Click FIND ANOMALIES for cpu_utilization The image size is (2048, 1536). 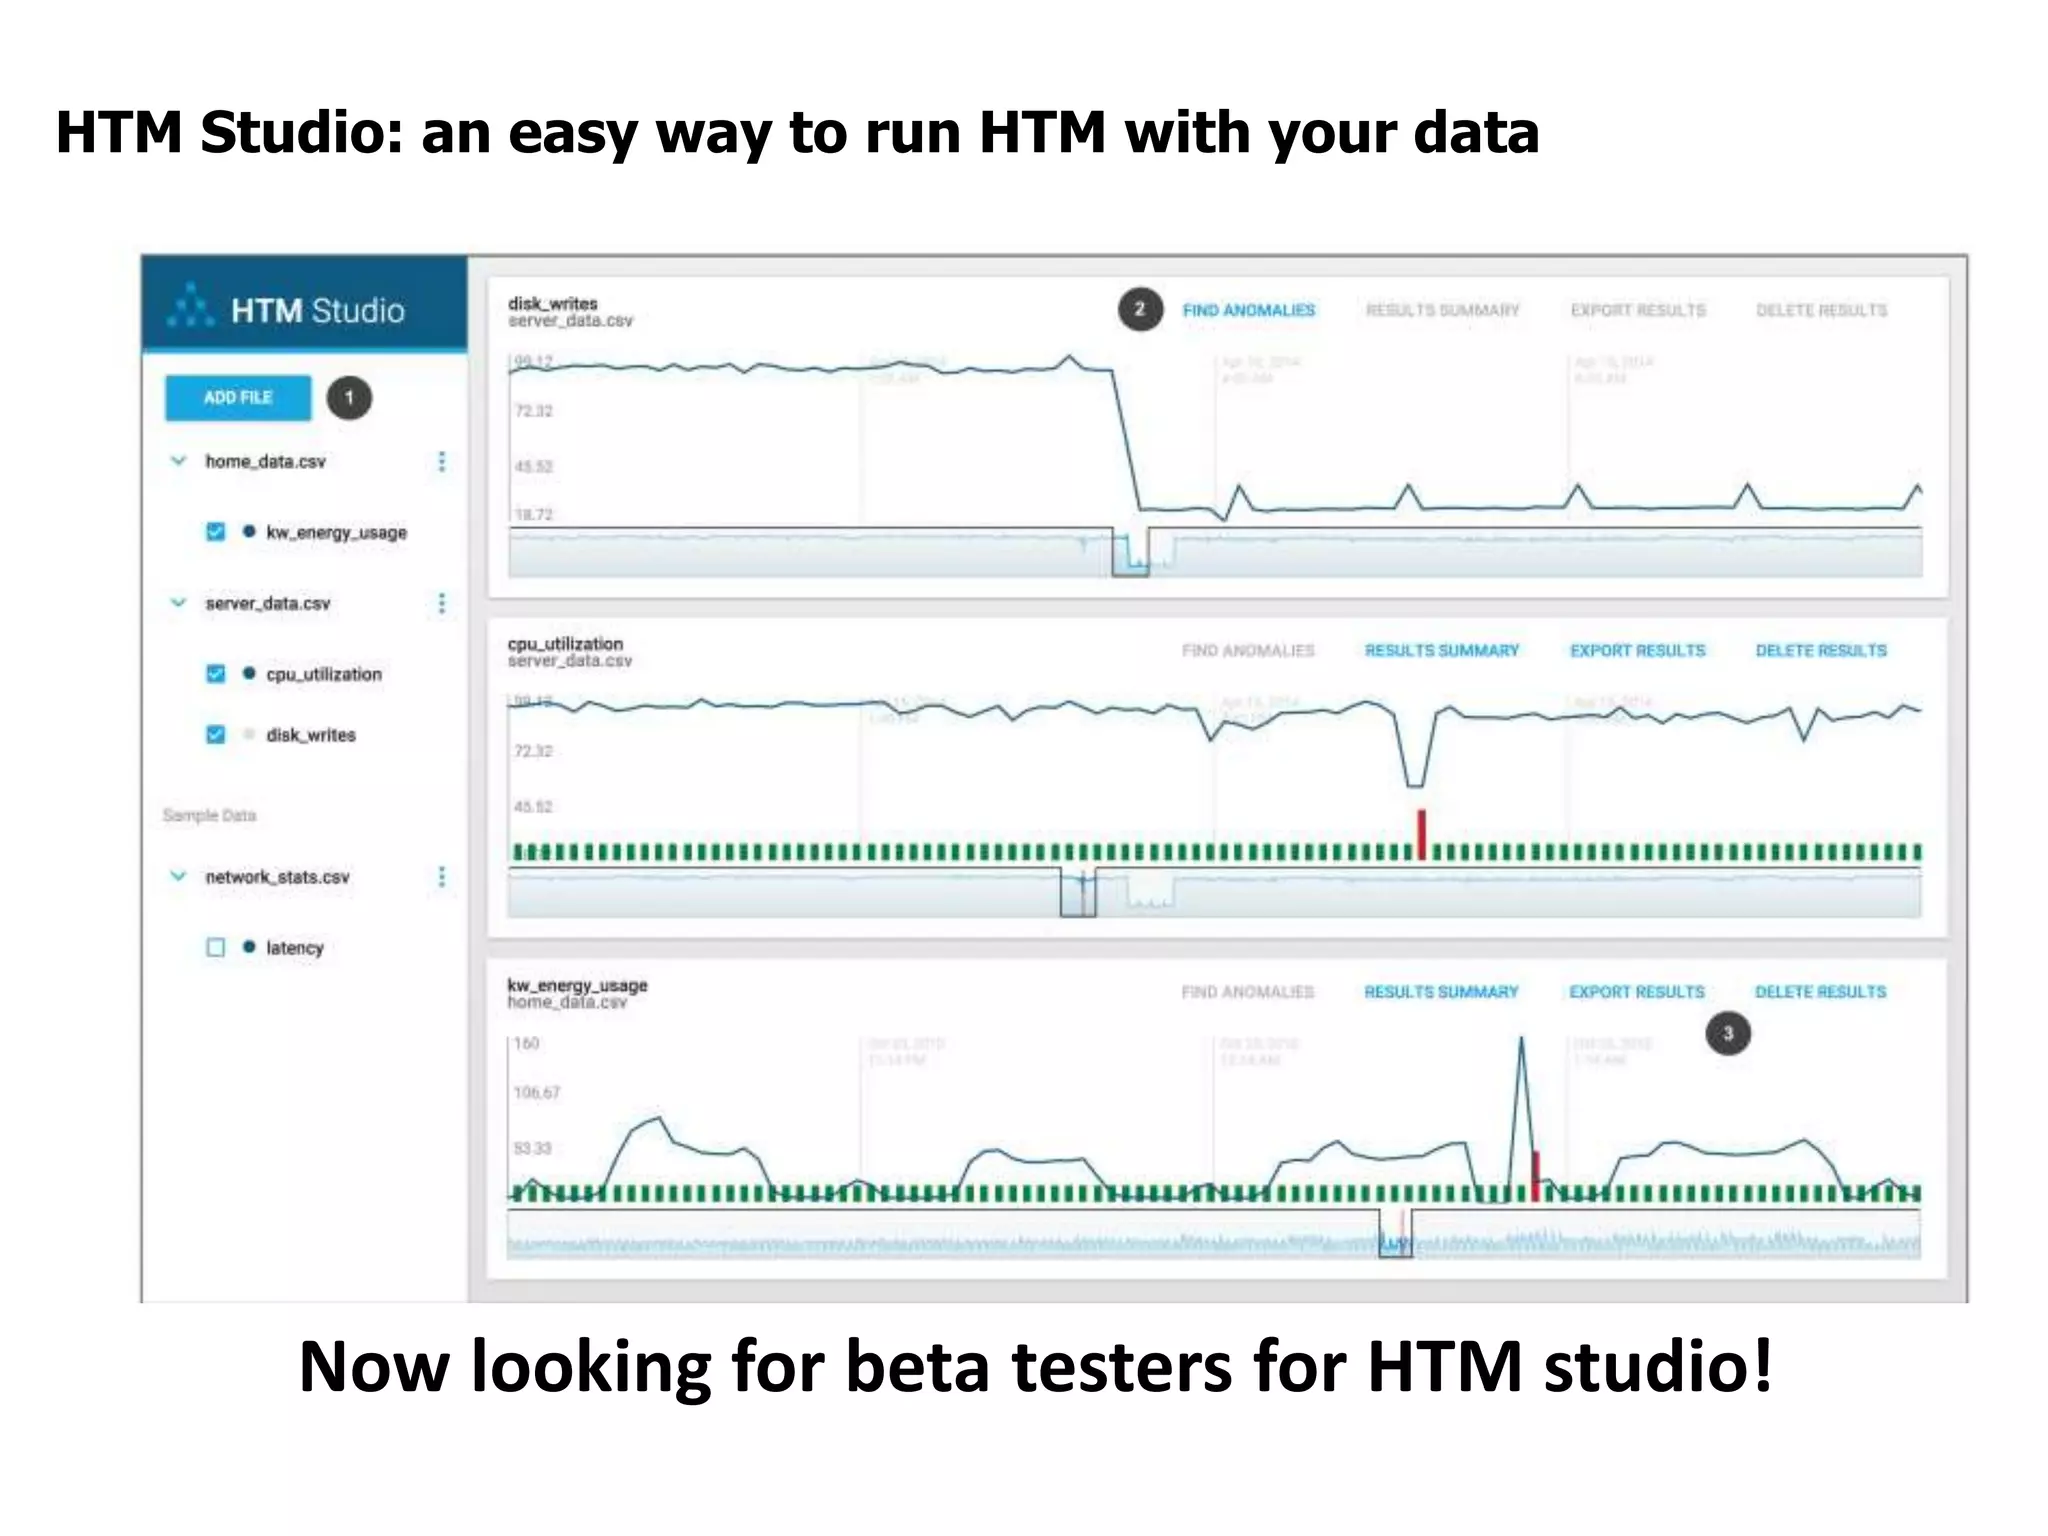[1248, 650]
